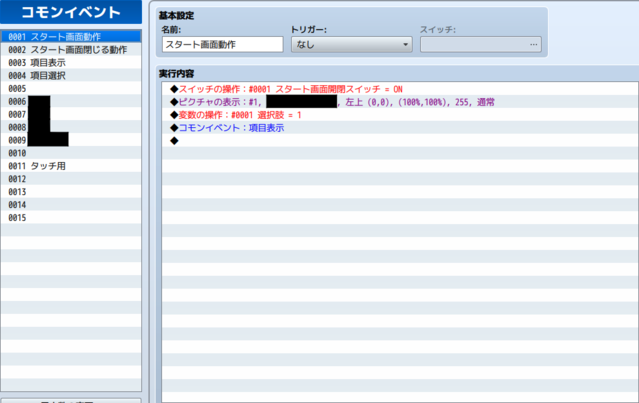Click the 名前 name input field
This screenshot has height=403, width=639.
click(223, 44)
